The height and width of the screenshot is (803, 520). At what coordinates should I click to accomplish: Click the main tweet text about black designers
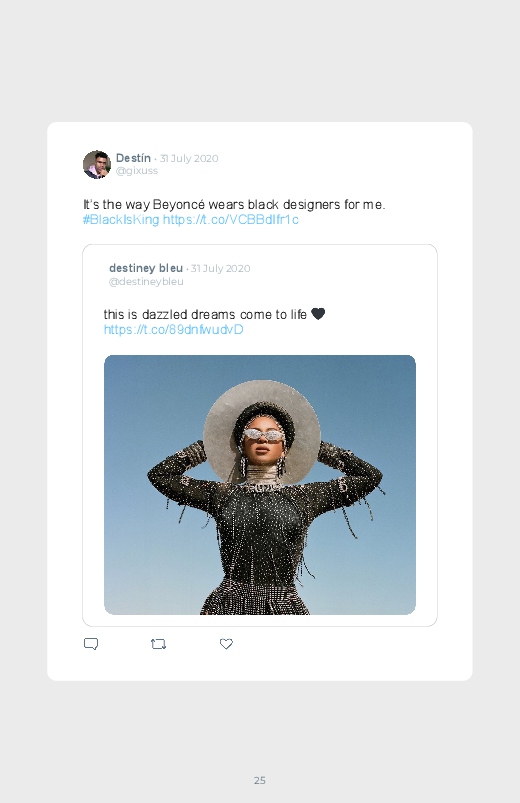(x=234, y=204)
